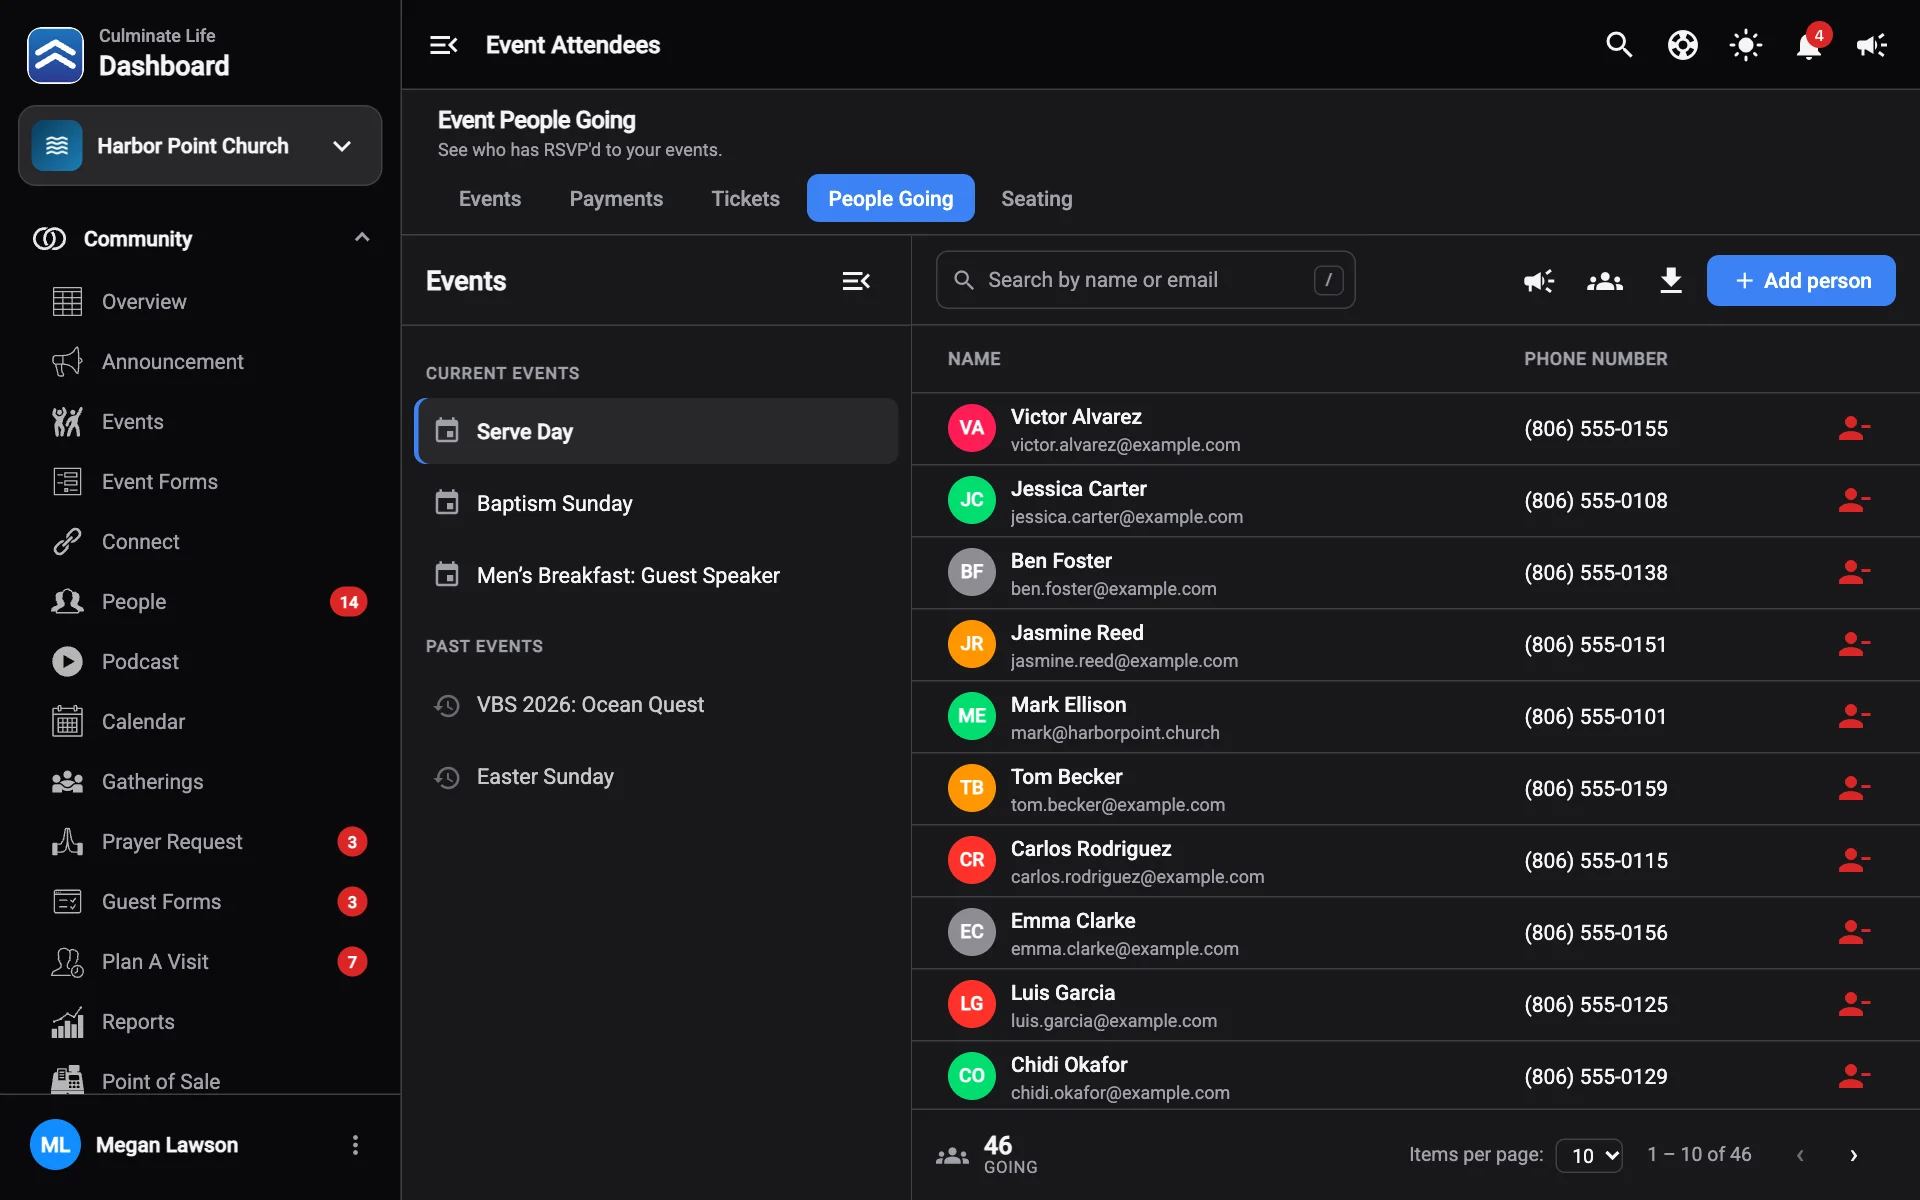Collapse the Events list panel
Viewport: 1920px width, 1200px height.
point(856,281)
